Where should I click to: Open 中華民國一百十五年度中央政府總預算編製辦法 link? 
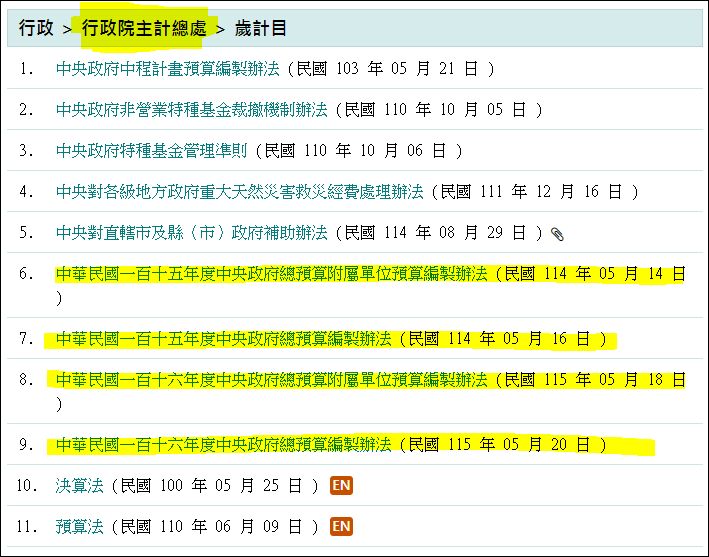click(x=223, y=339)
